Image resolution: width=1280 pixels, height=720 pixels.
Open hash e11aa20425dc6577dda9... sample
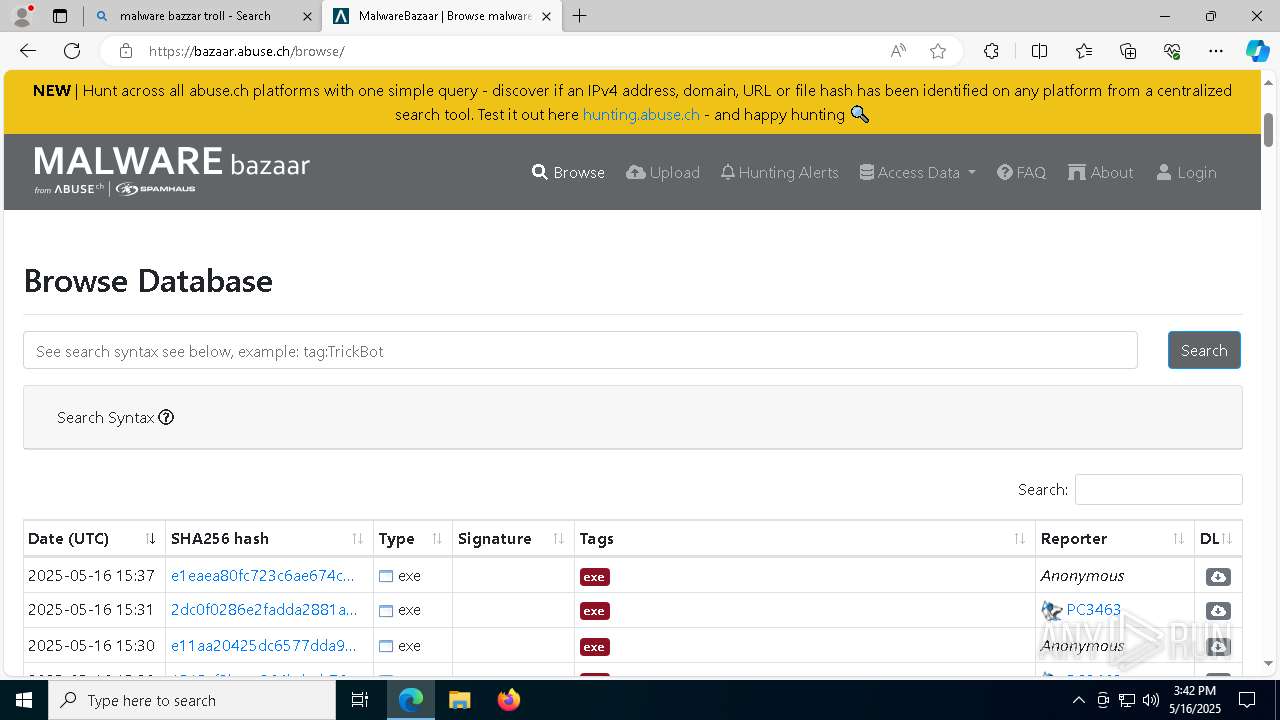264,645
